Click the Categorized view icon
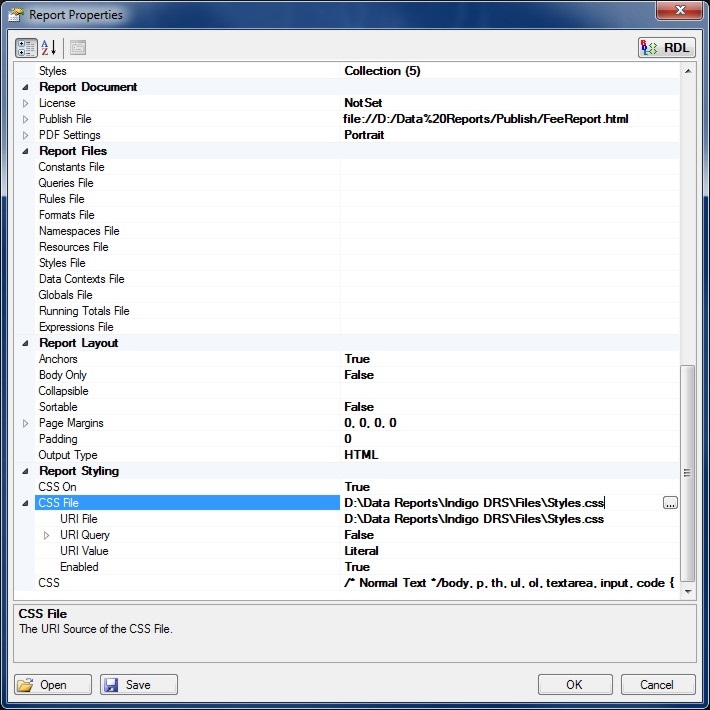This screenshot has width=710, height=710. click(27, 47)
